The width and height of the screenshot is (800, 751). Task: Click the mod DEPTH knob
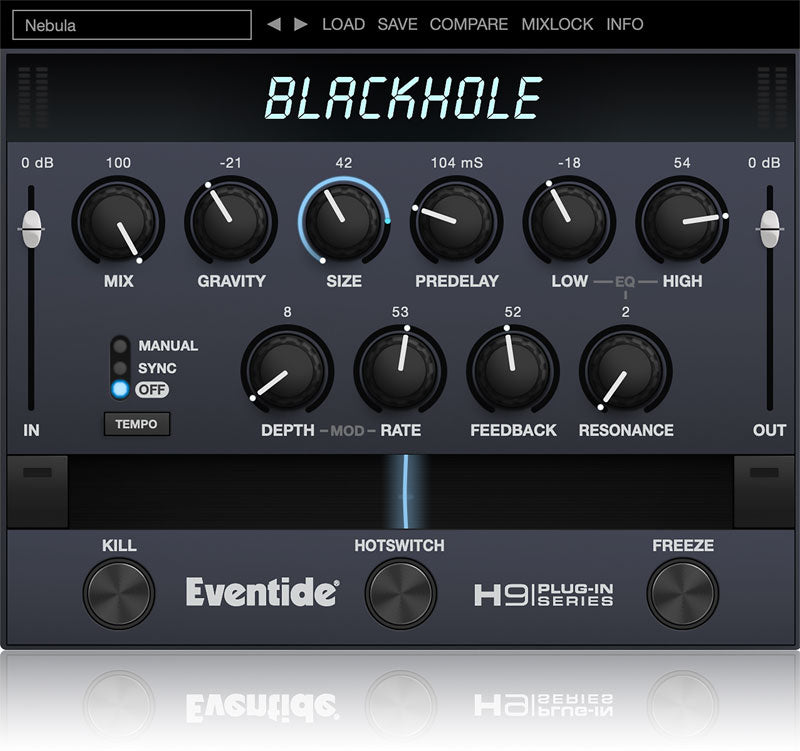point(287,369)
